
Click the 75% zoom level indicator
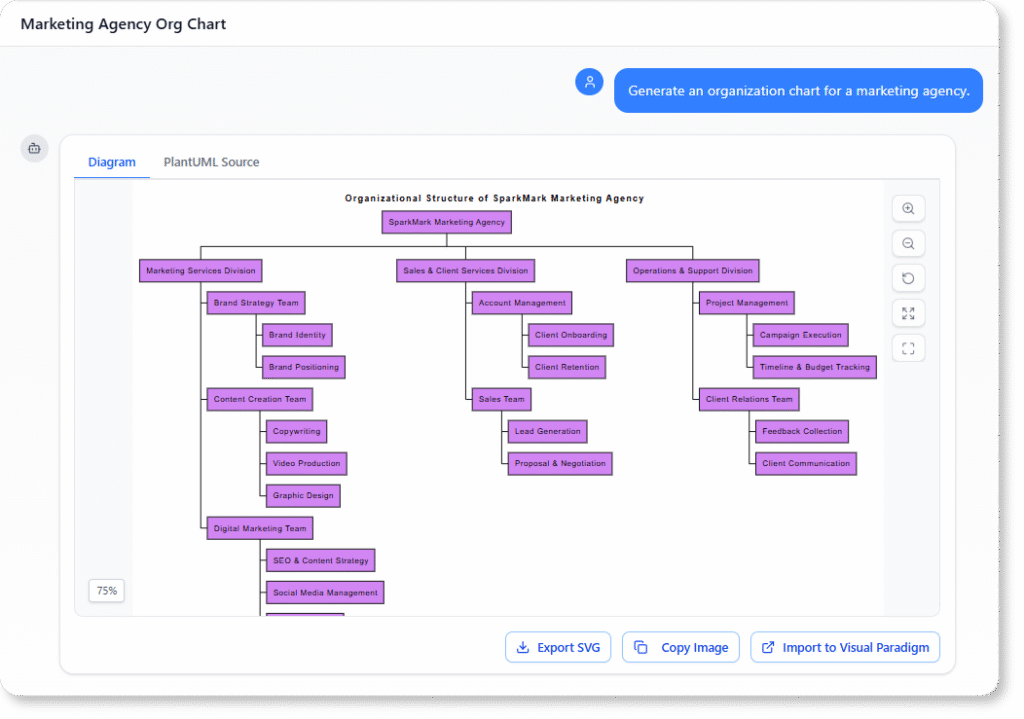pos(106,590)
